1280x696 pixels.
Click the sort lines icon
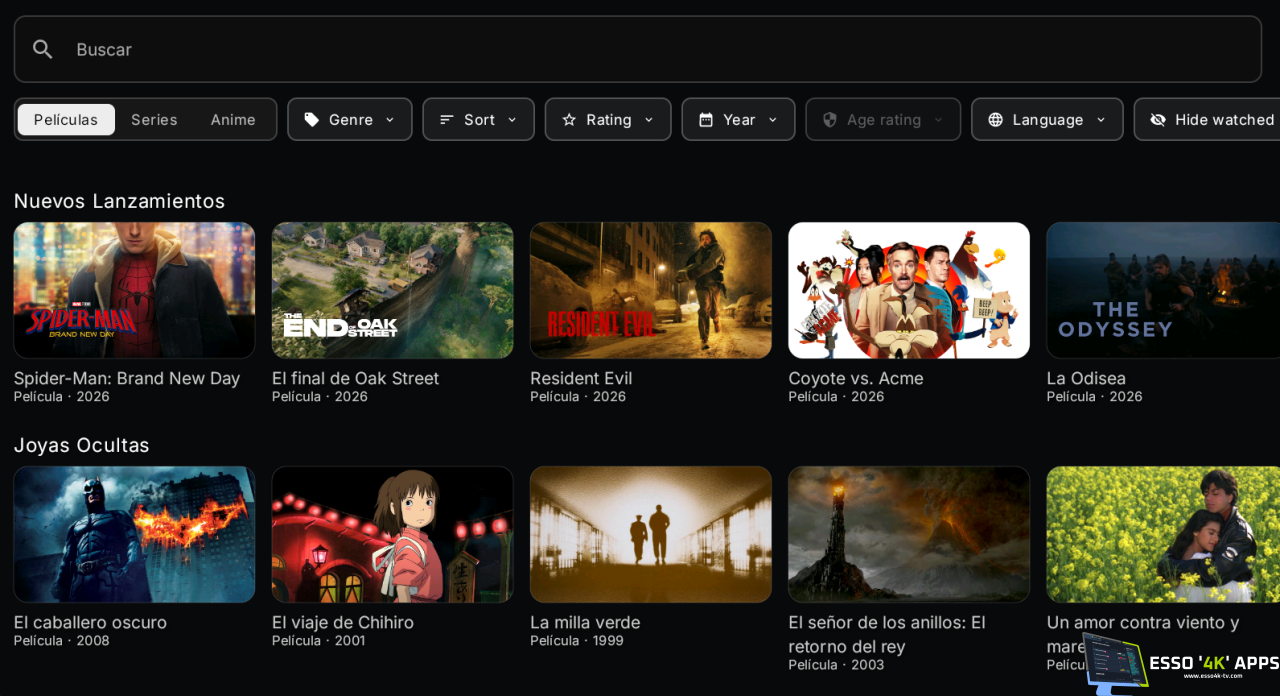[447, 120]
